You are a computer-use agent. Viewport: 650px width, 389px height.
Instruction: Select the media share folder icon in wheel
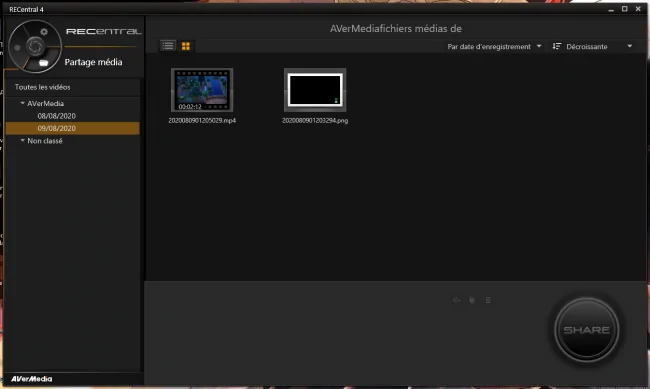[x=44, y=63]
